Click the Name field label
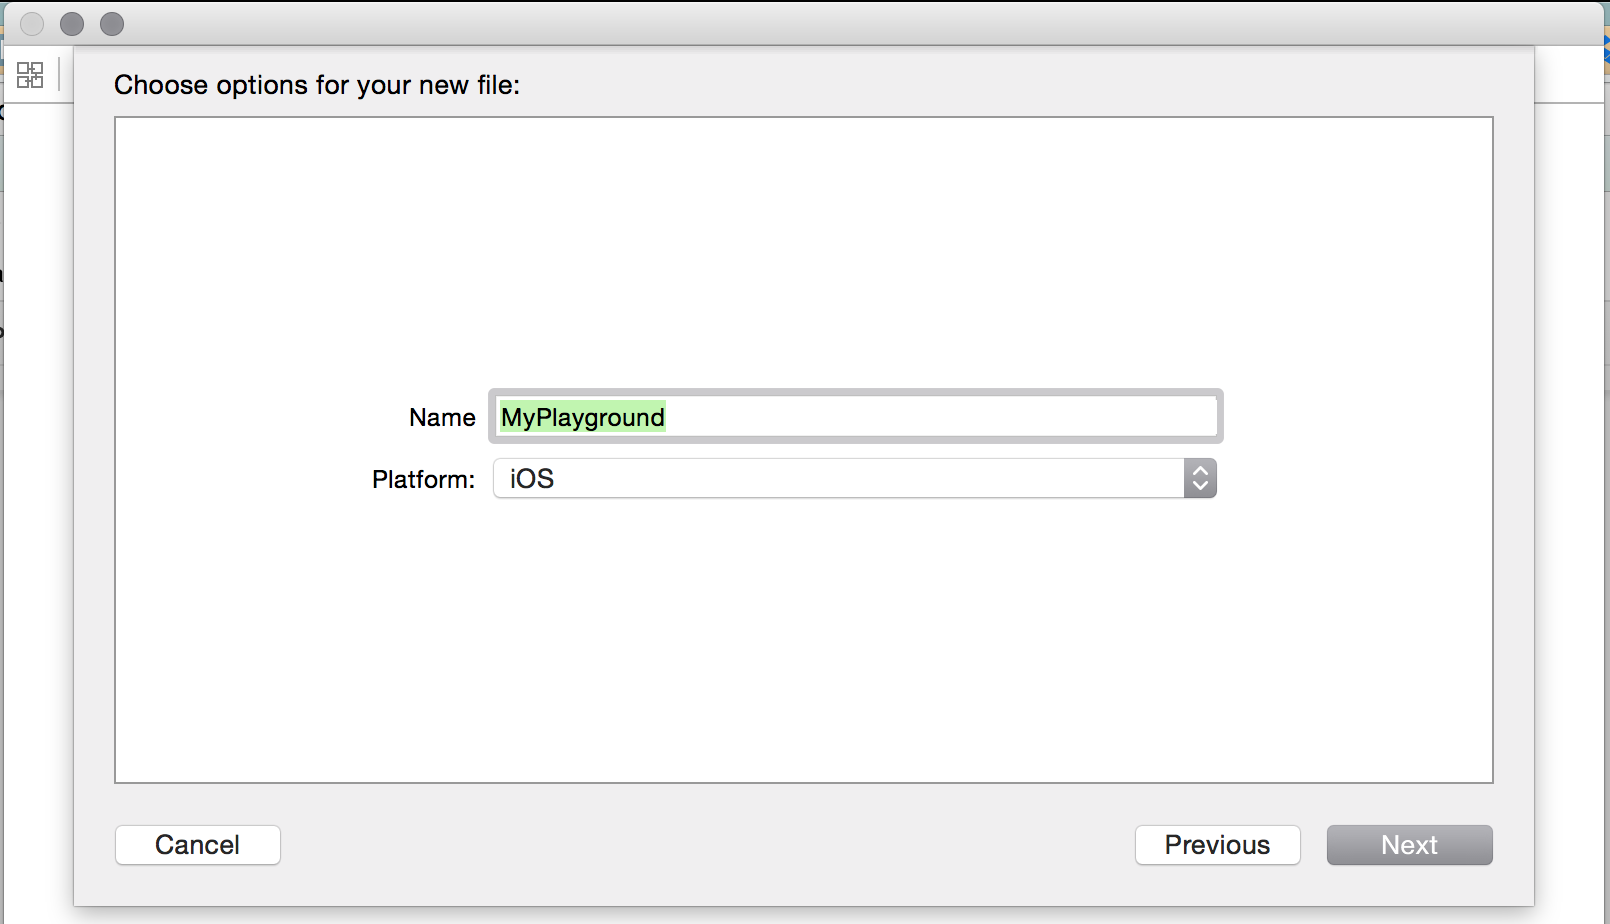 [x=442, y=417]
